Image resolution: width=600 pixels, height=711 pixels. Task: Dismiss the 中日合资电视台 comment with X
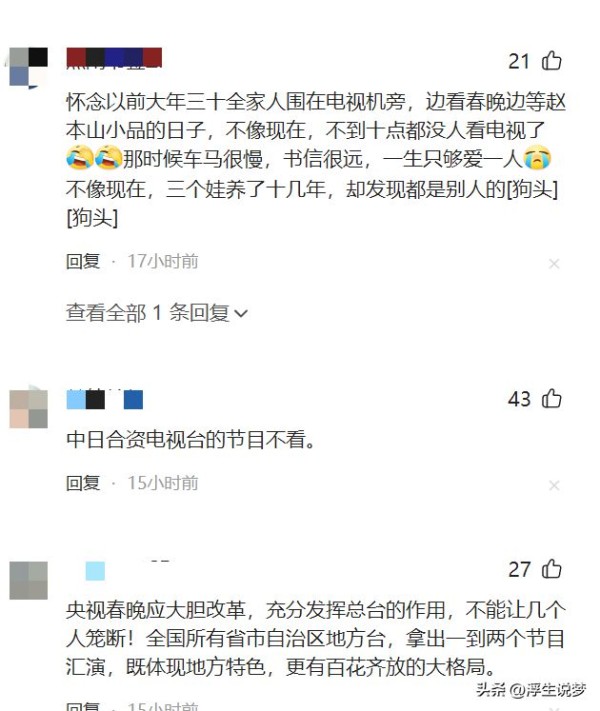[554, 486]
